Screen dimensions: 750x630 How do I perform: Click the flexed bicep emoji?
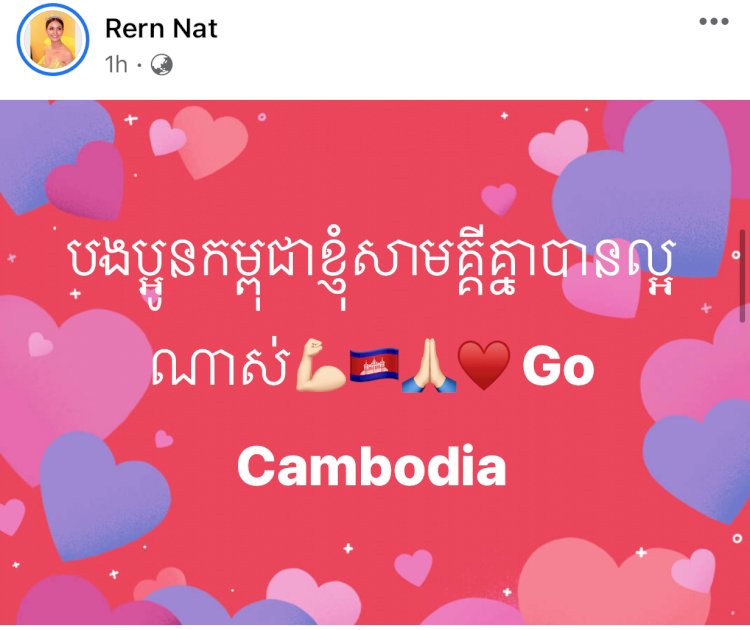(x=320, y=365)
